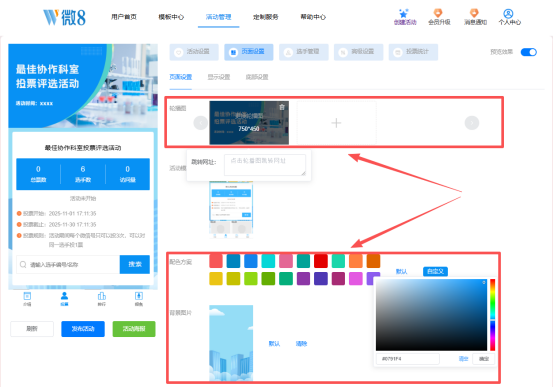Switch to the fourth settings pill tab
Image resolution: width=554 pixels, height=387 pixels.
click(359, 52)
